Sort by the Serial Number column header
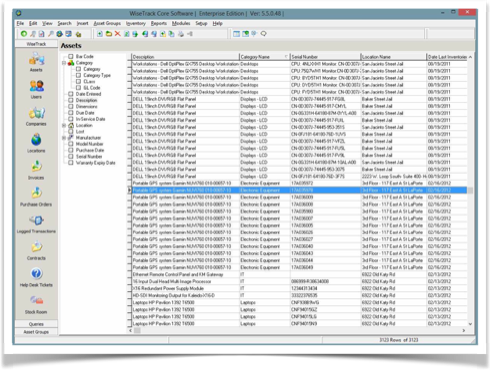The width and height of the screenshot is (490, 370). click(325, 57)
